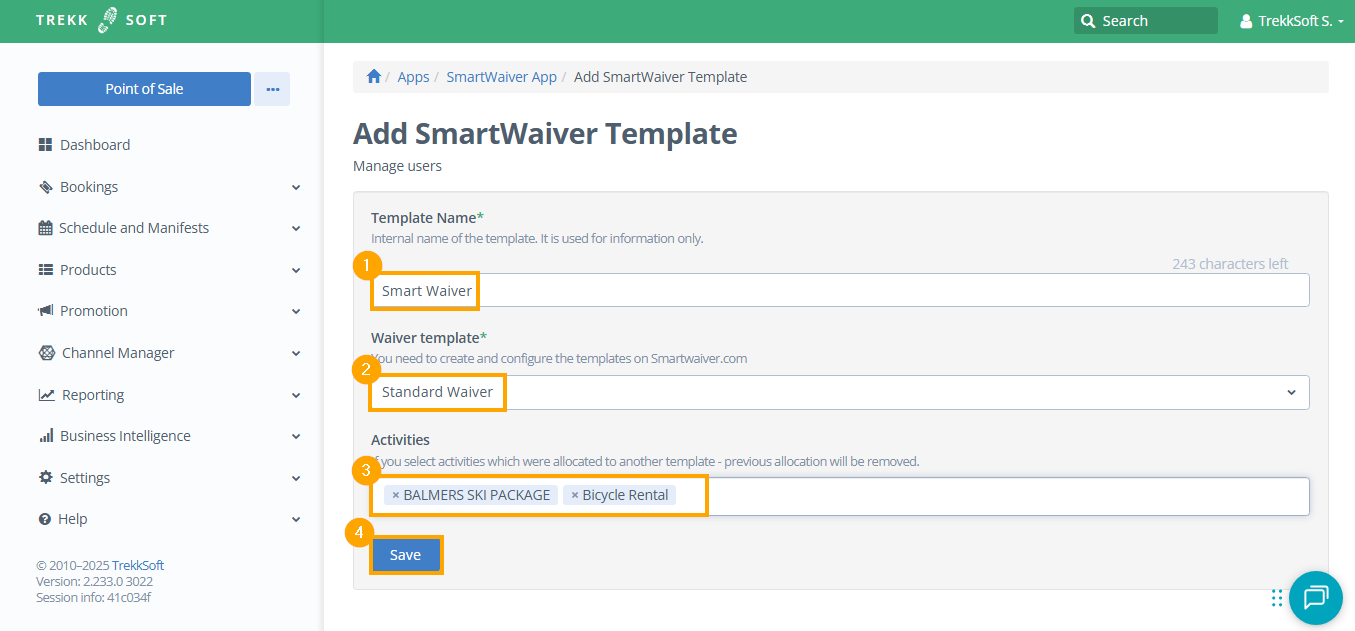Click into the Template Name field
The height and width of the screenshot is (631, 1355).
[838, 291]
